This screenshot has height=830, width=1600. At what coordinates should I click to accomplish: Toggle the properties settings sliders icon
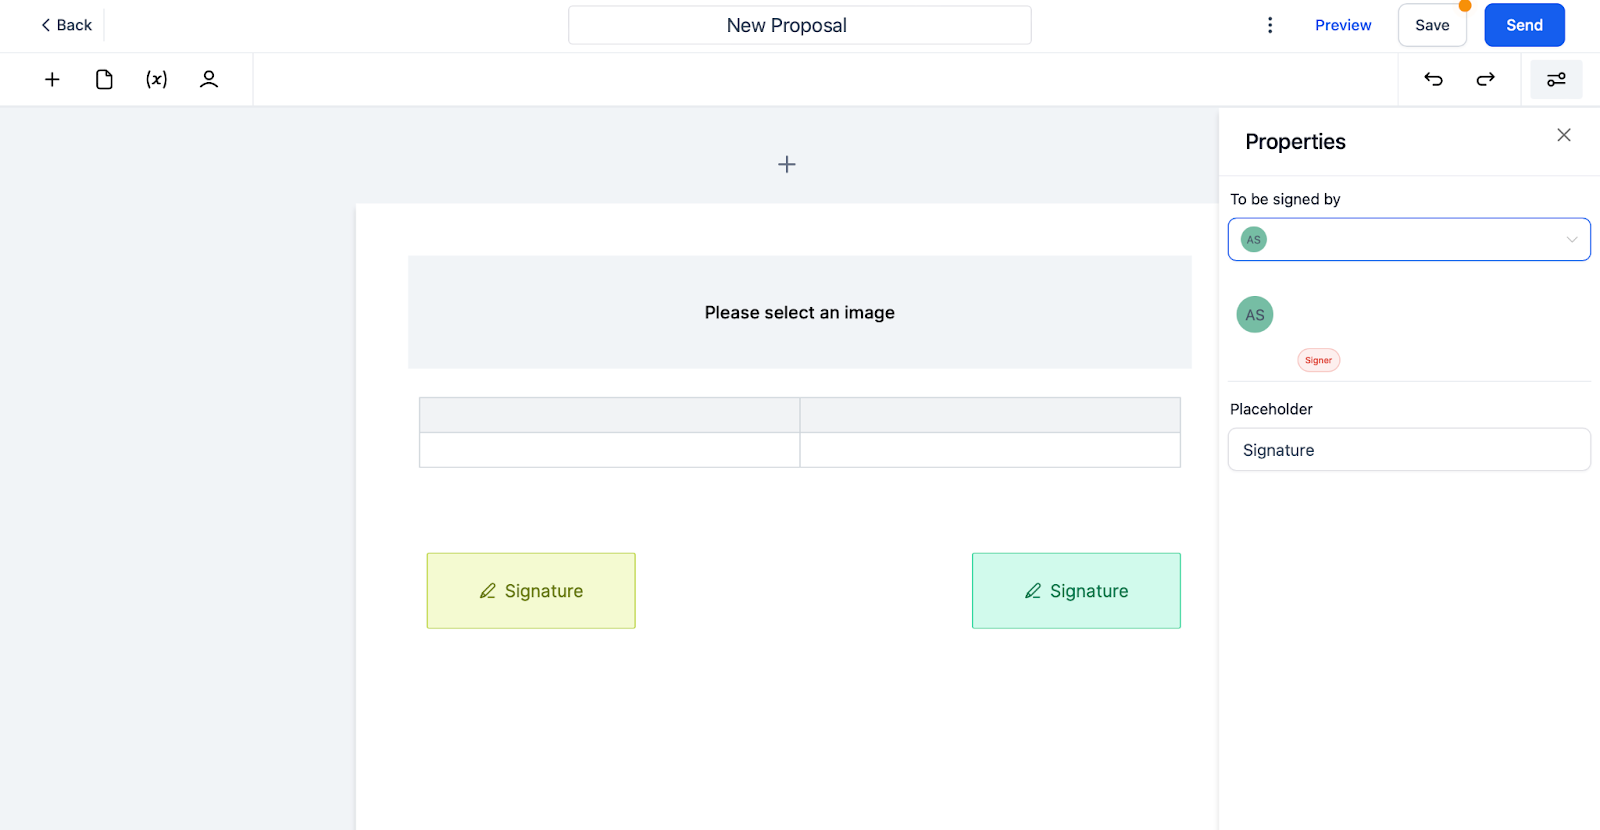pyautogui.click(x=1556, y=79)
